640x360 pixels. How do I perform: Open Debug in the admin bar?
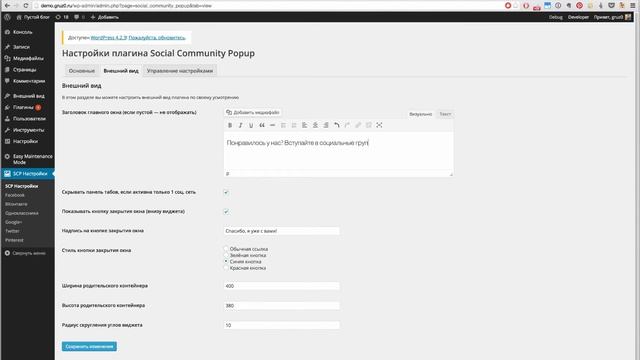coord(556,17)
